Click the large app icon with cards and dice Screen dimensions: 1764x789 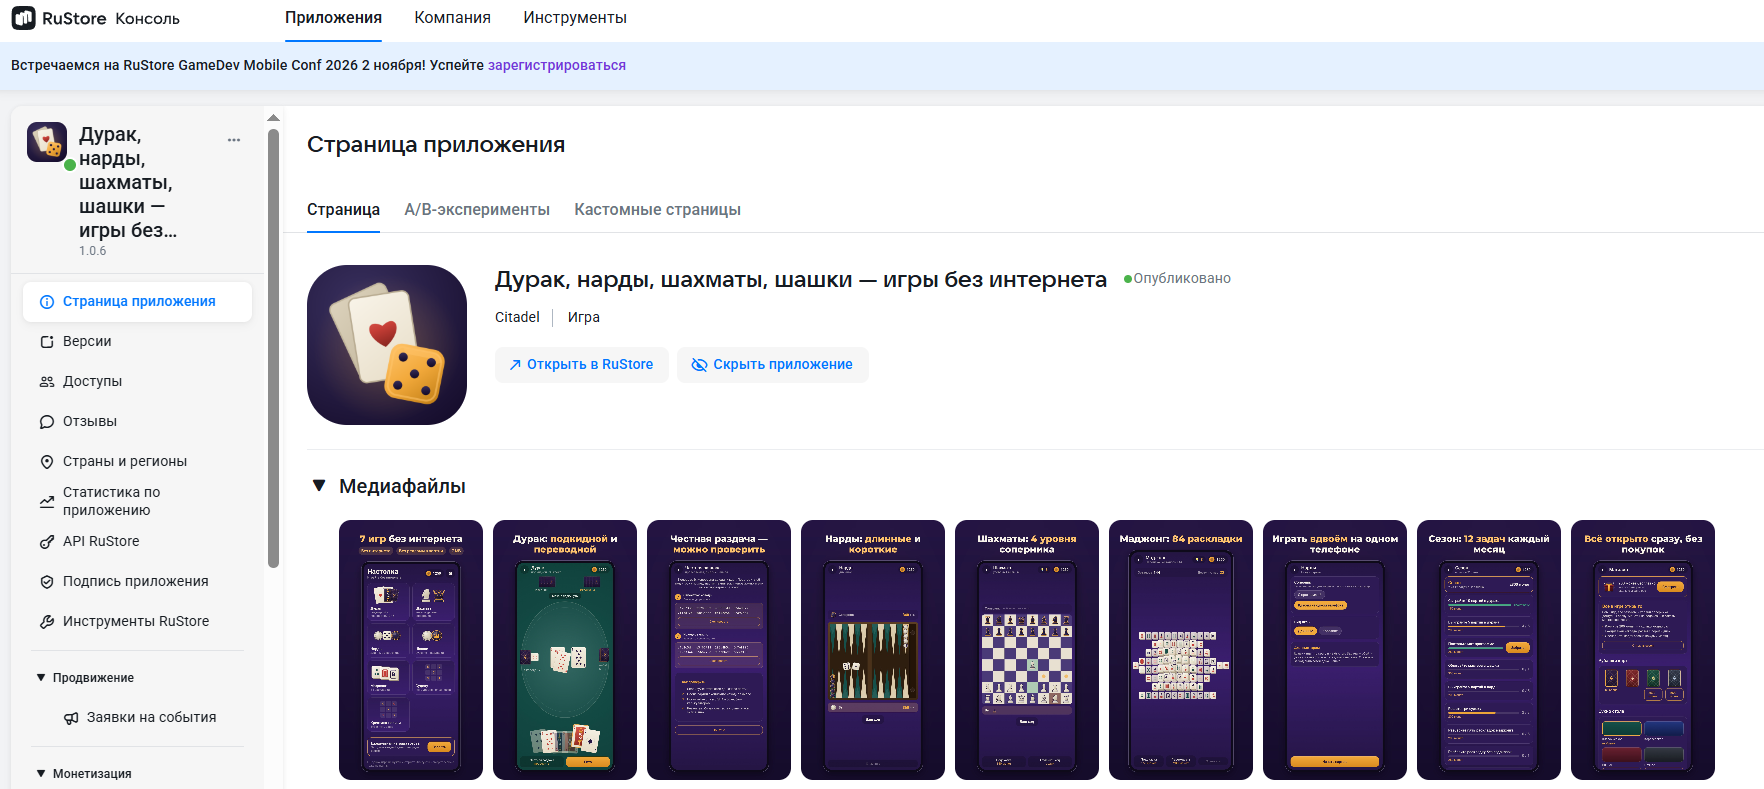(x=387, y=345)
